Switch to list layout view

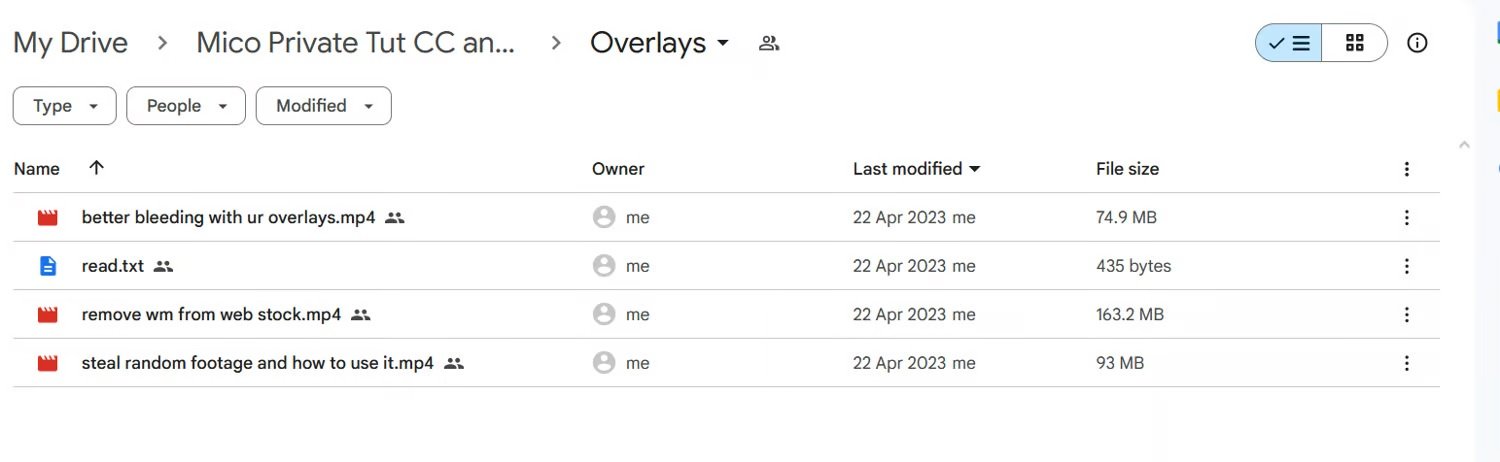(1289, 43)
